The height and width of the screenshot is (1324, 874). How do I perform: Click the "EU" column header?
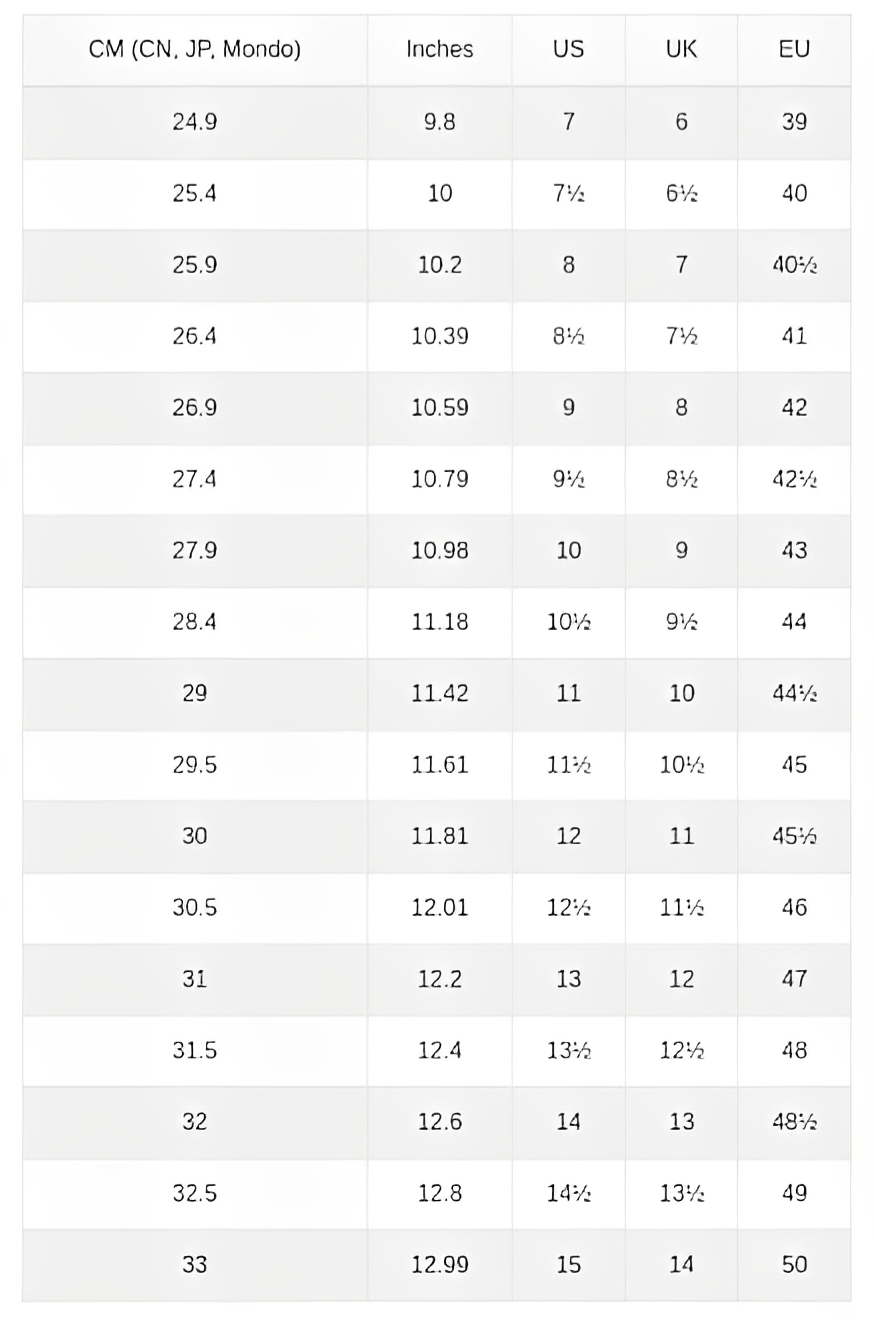click(x=794, y=49)
